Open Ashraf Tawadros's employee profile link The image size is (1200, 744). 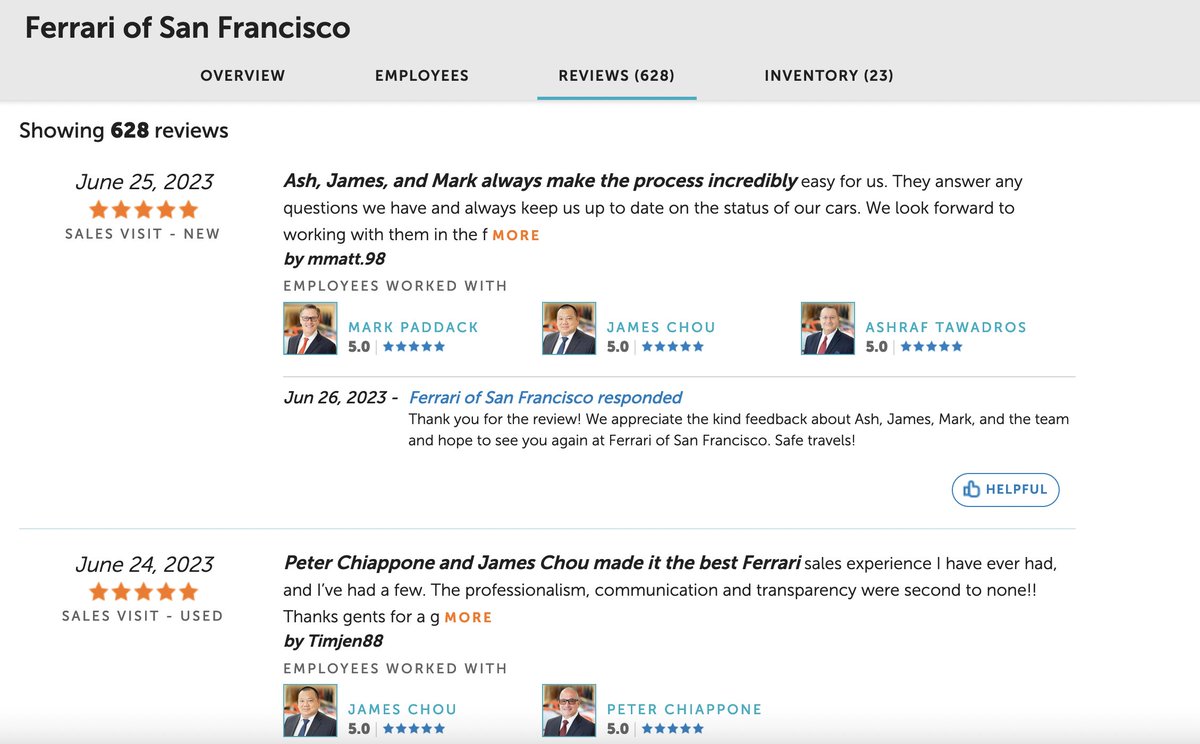(946, 327)
